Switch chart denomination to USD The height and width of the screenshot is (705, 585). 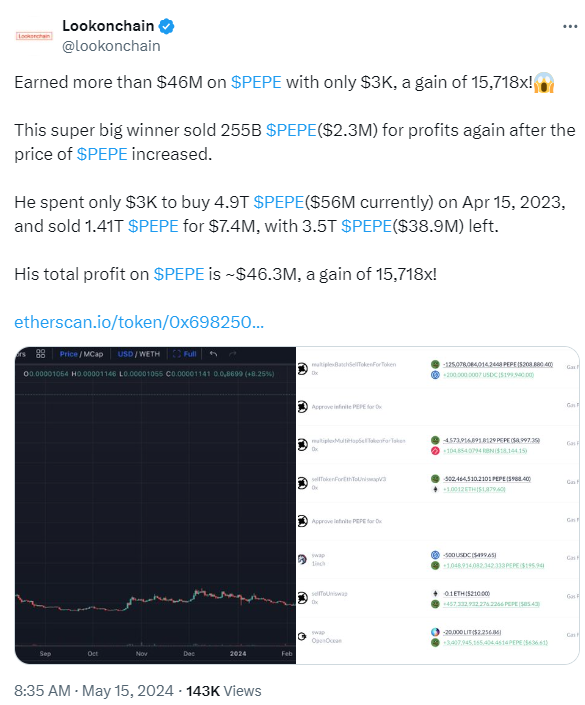[x=125, y=354]
